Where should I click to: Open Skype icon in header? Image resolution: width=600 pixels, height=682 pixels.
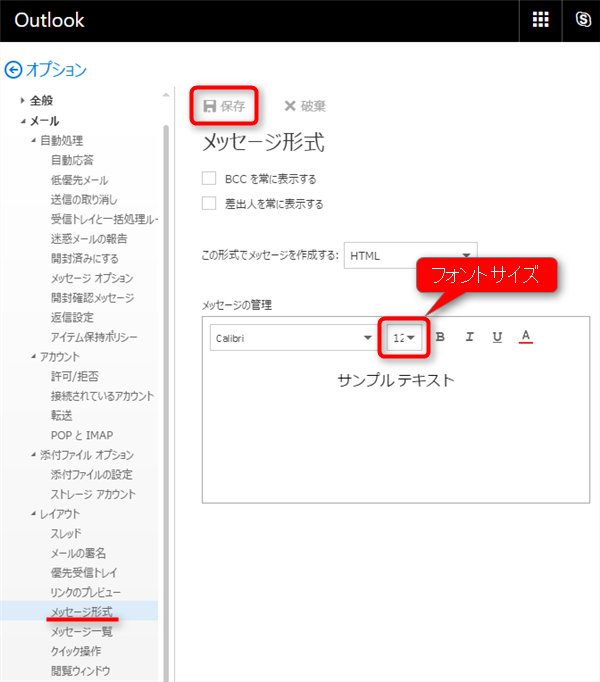(583, 20)
